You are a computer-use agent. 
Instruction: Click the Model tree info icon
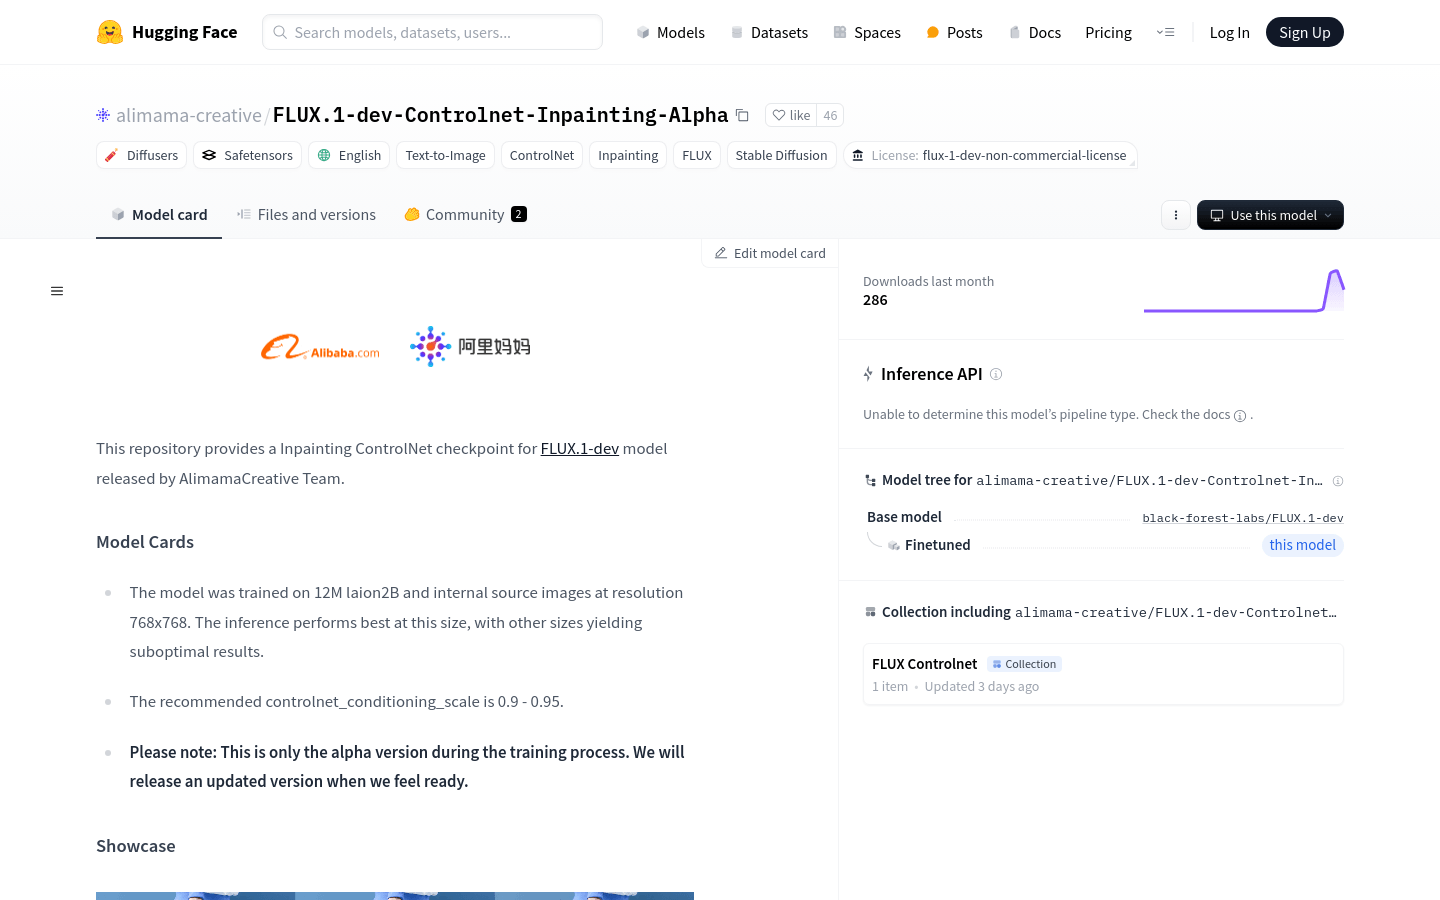1338,481
